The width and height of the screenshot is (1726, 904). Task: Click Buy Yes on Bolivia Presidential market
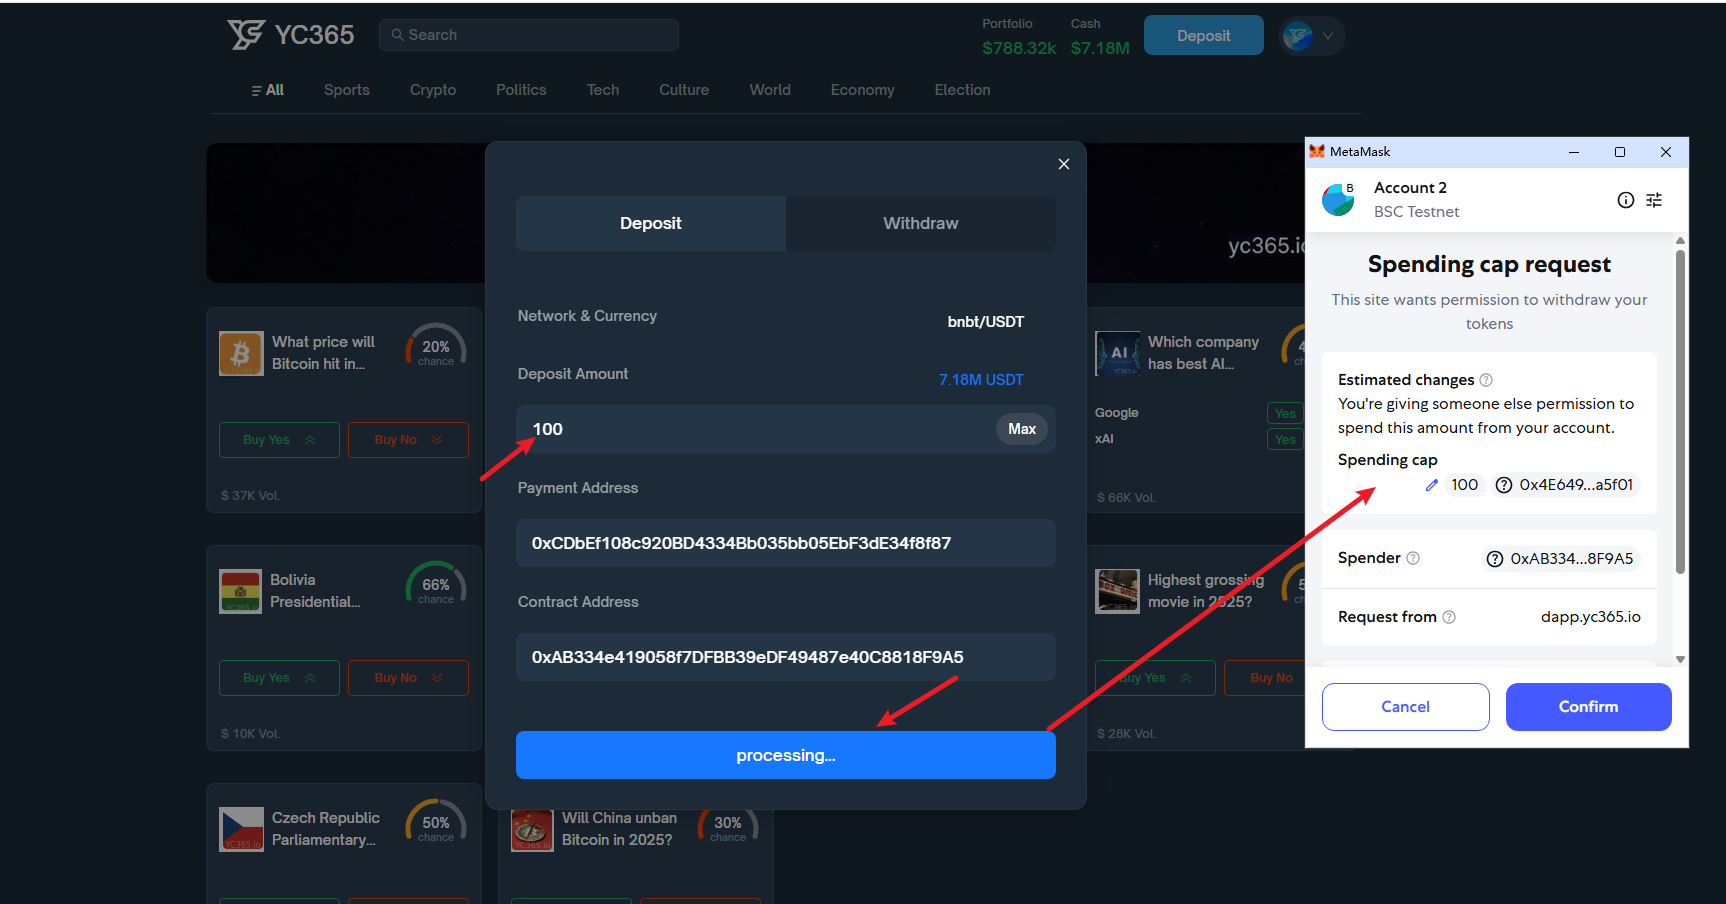pos(279,678)
